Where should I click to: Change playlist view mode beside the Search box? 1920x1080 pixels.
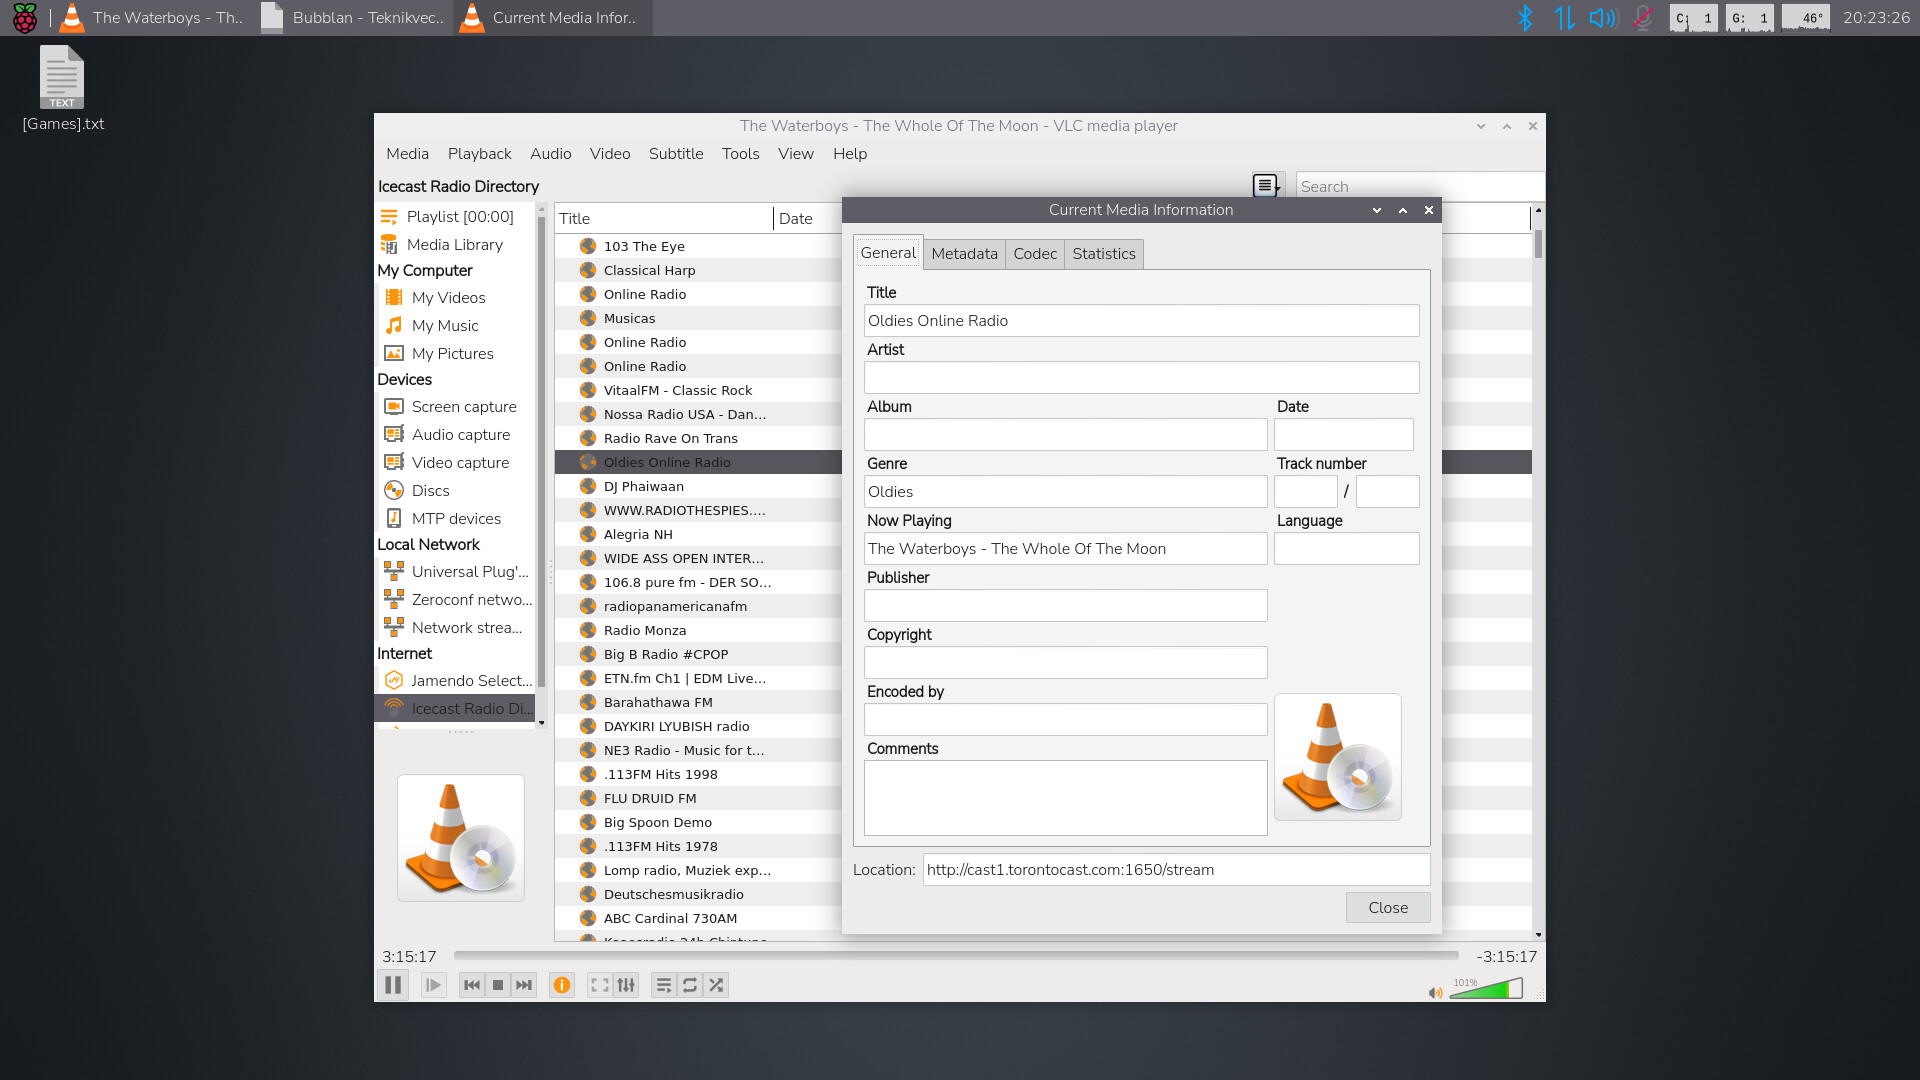tap(1267, 186)
